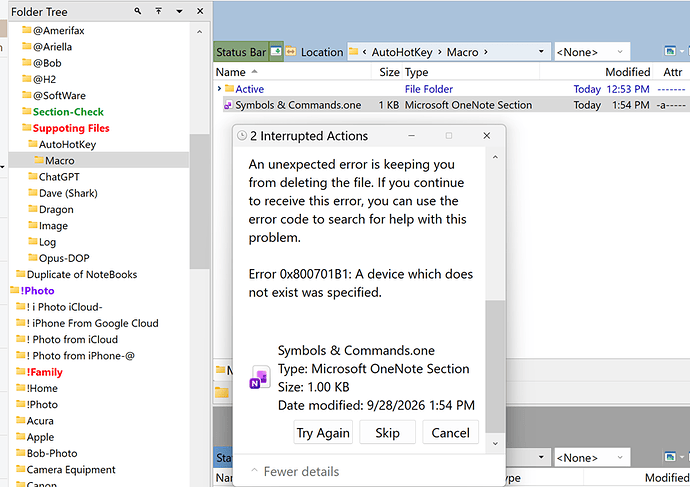Click the large OneNote file icon in dialog
The image size is (690, 487).
pos(260,378)
